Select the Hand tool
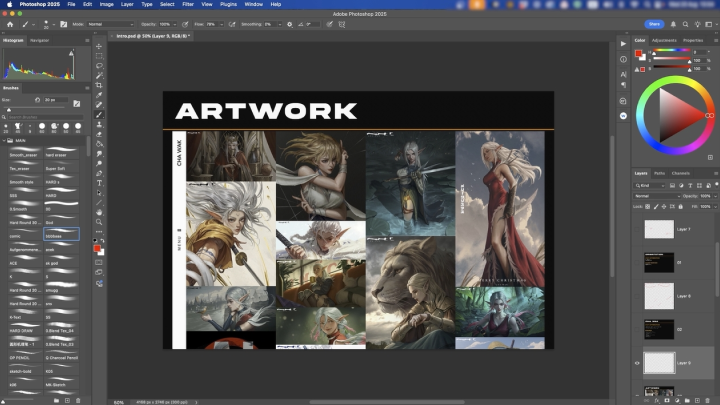Viewport: 720px width, 405px height. coord(99,212)
